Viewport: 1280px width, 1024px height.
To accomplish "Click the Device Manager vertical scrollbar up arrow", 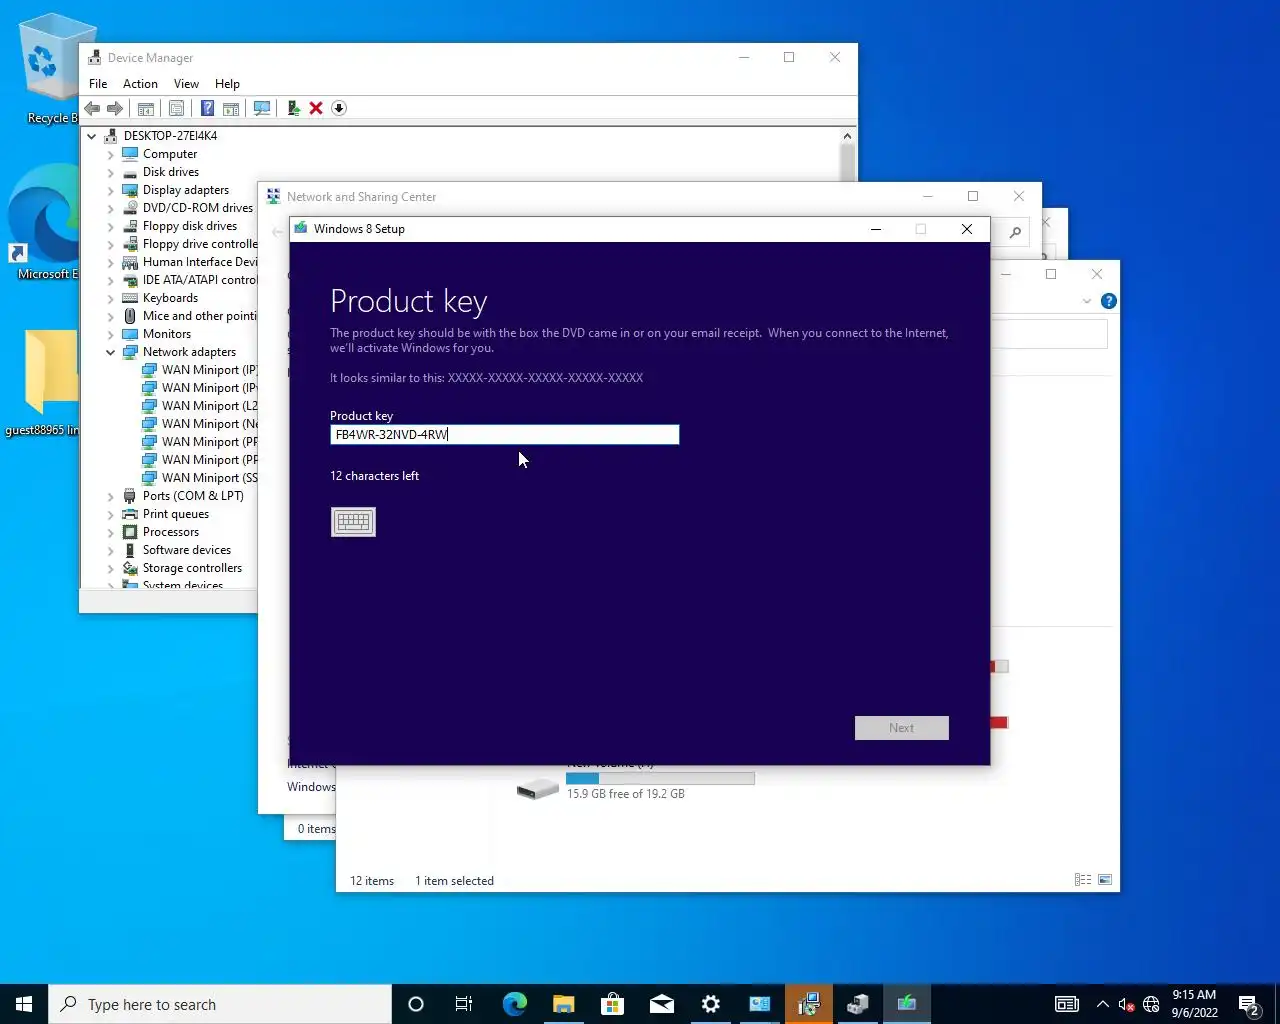I will (x=847, y=136).
